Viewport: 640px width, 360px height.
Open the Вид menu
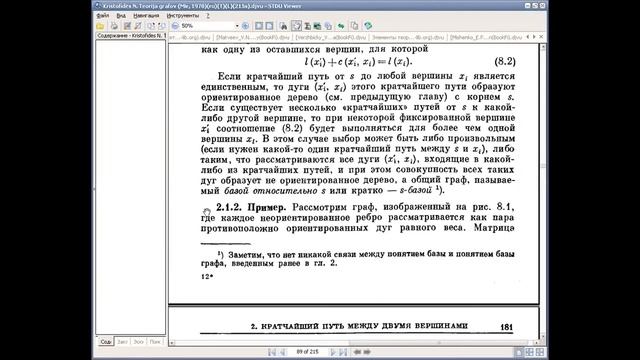pos(121,16)
